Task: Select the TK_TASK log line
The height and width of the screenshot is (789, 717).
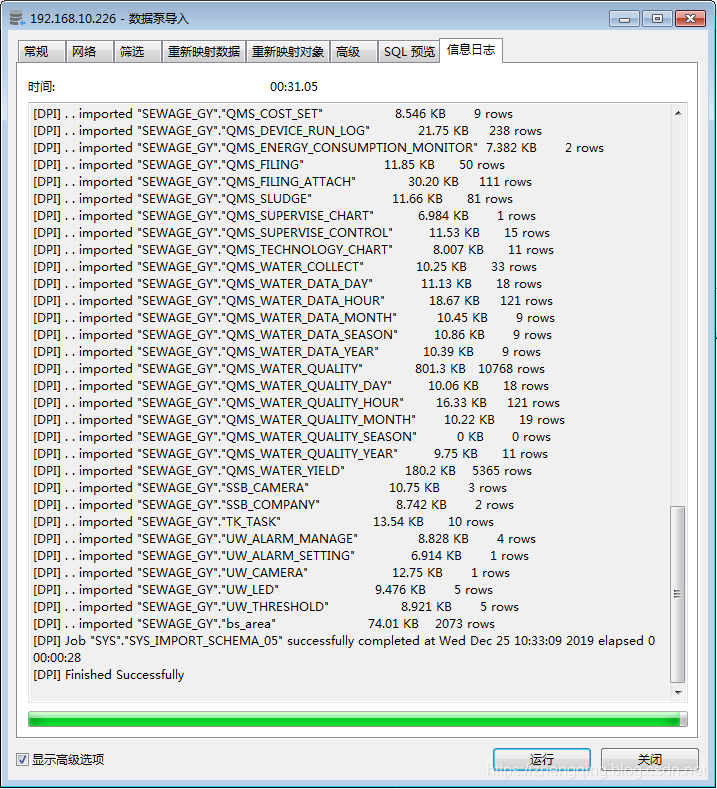Action: (263, 522)
